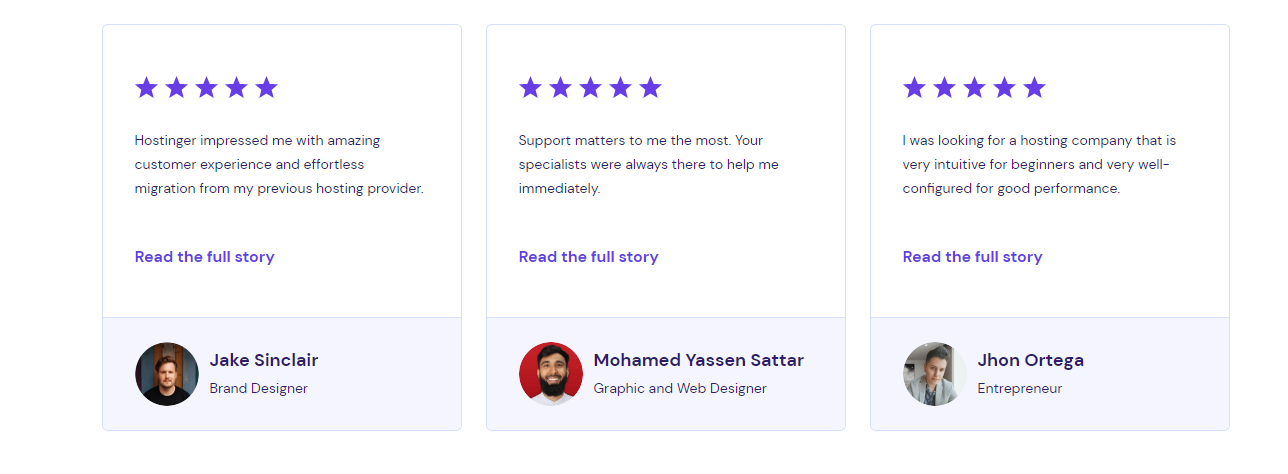Click the Entrepreneur job title text
1288x474 pixels.
tap(1019, 388)
